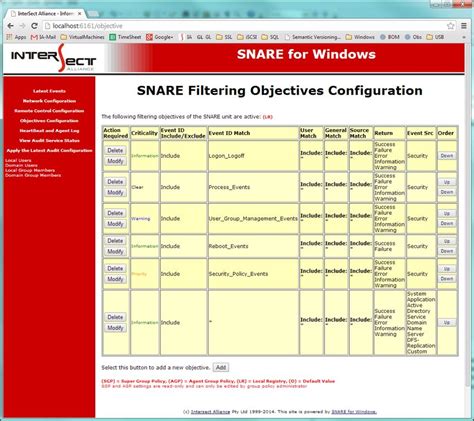Screen dimensions: 474x421
Task: Delete the Logon_Logoff objective
Action: 115,150
